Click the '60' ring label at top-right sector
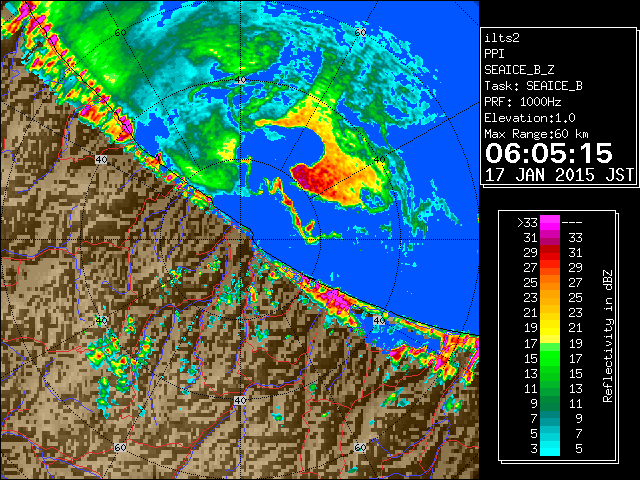The image size is (640, 480). click(360, 32)
